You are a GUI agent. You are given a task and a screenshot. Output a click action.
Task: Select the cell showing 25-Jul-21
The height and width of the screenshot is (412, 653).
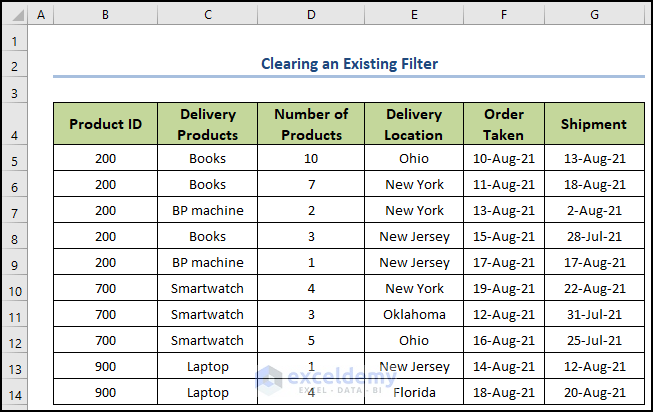tap(594, 341)
